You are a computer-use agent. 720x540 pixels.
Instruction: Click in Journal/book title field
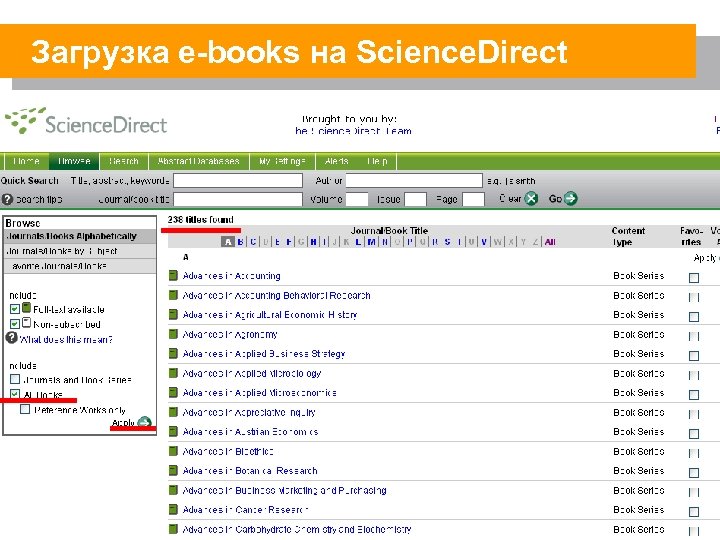click(x=238, y=199)
